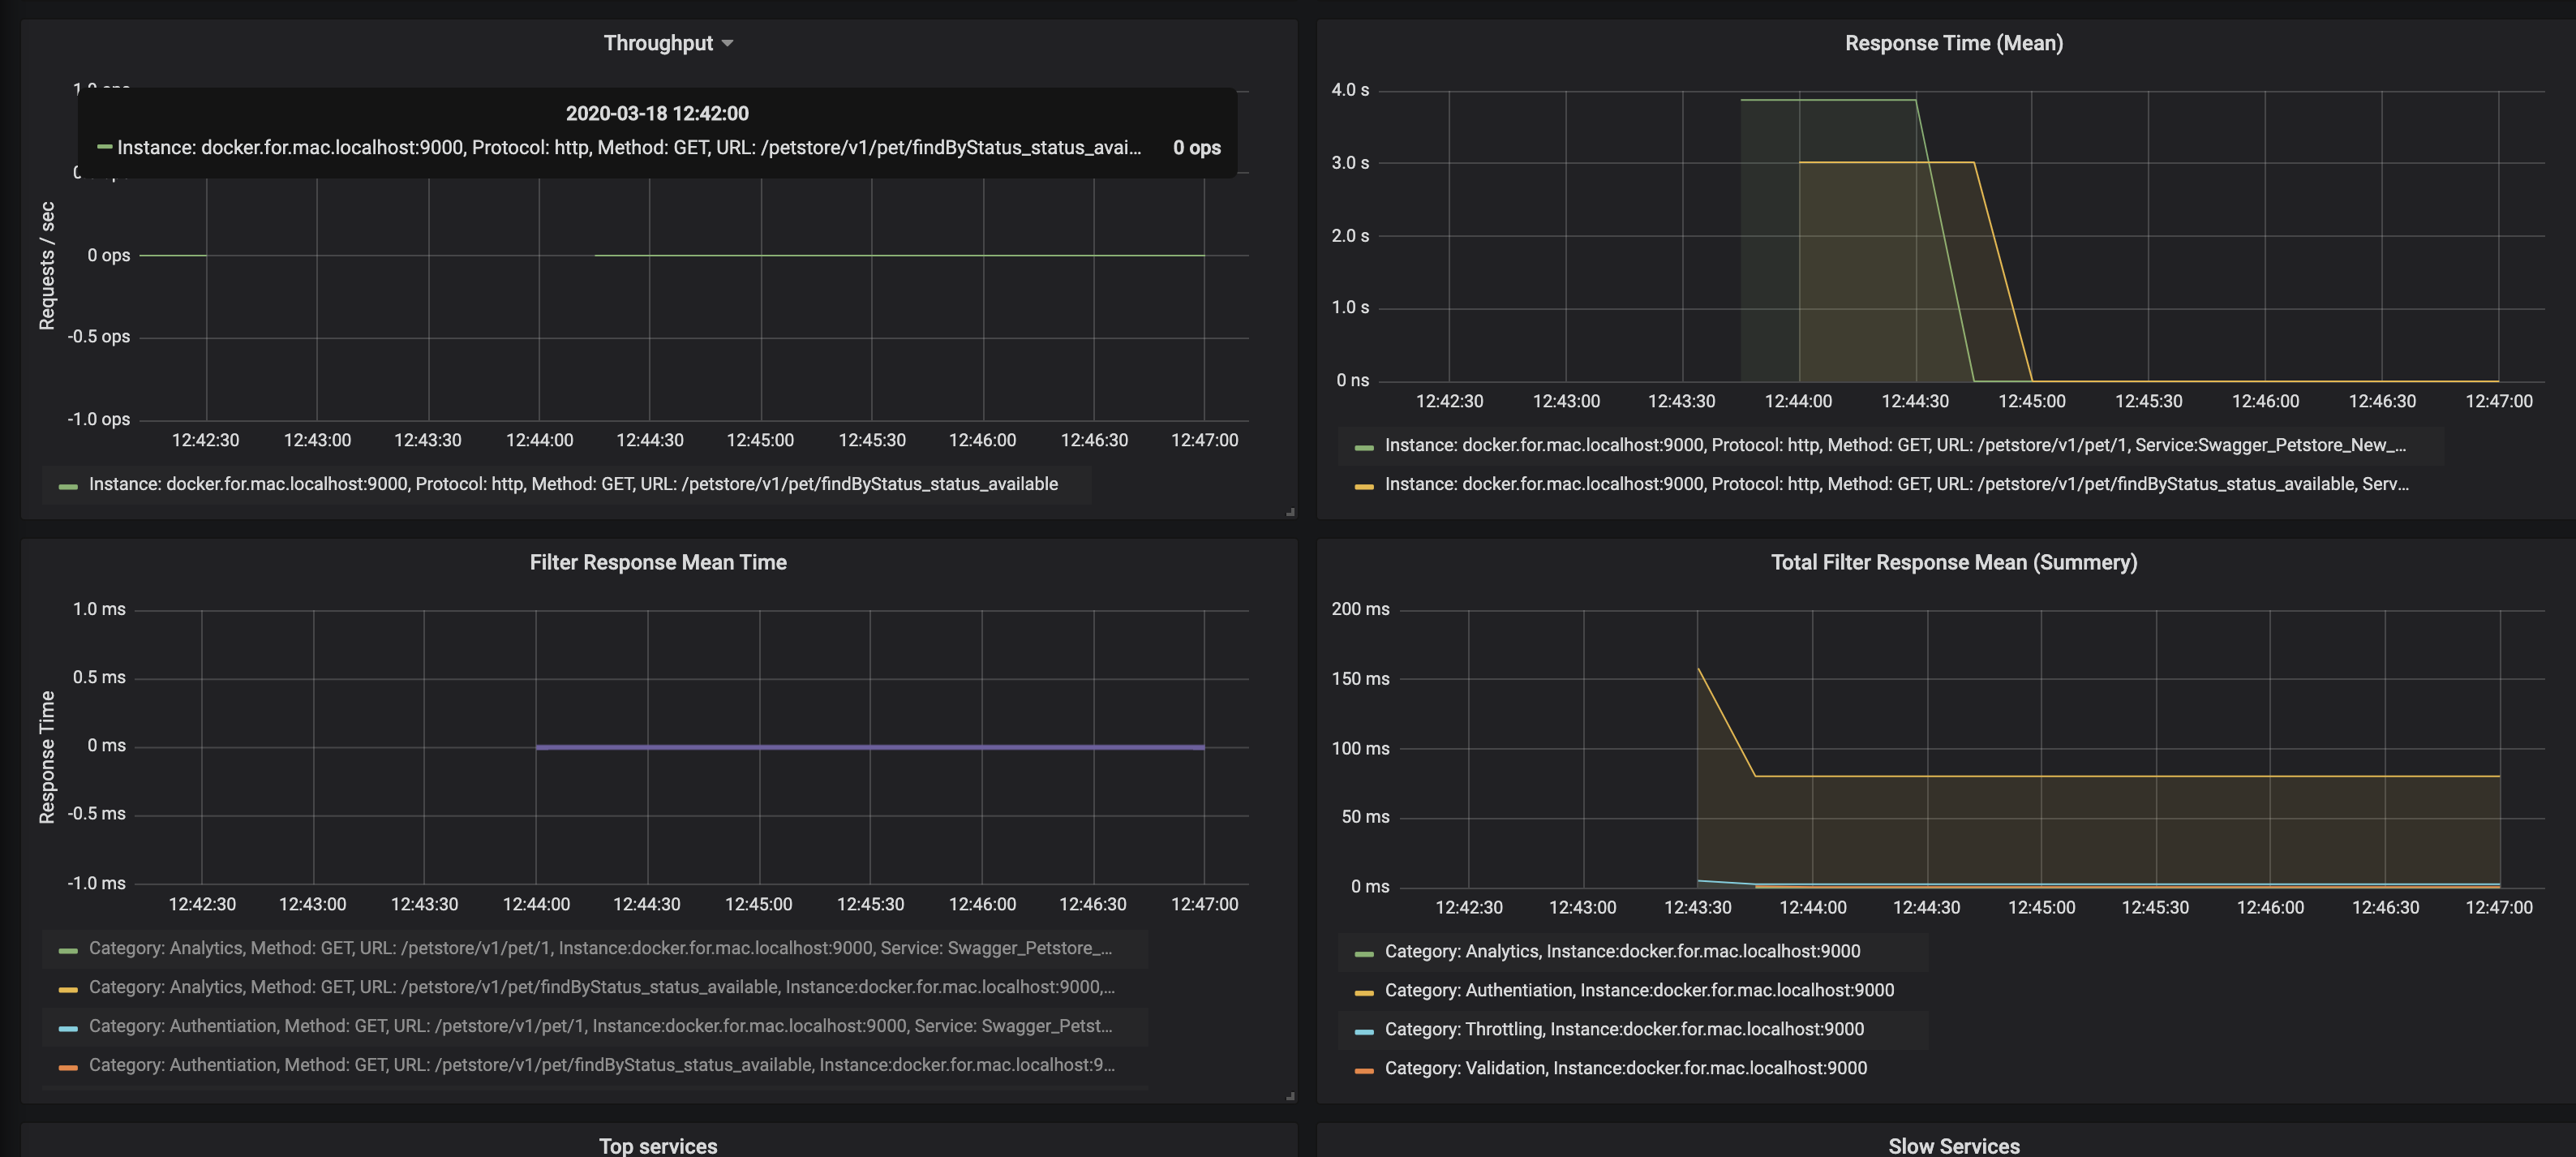Click the Total Filter Response Mean (Summery) title
Image resolution: width=2576 pixels, height=1157 pixels.
click(x=1953, y=563)
